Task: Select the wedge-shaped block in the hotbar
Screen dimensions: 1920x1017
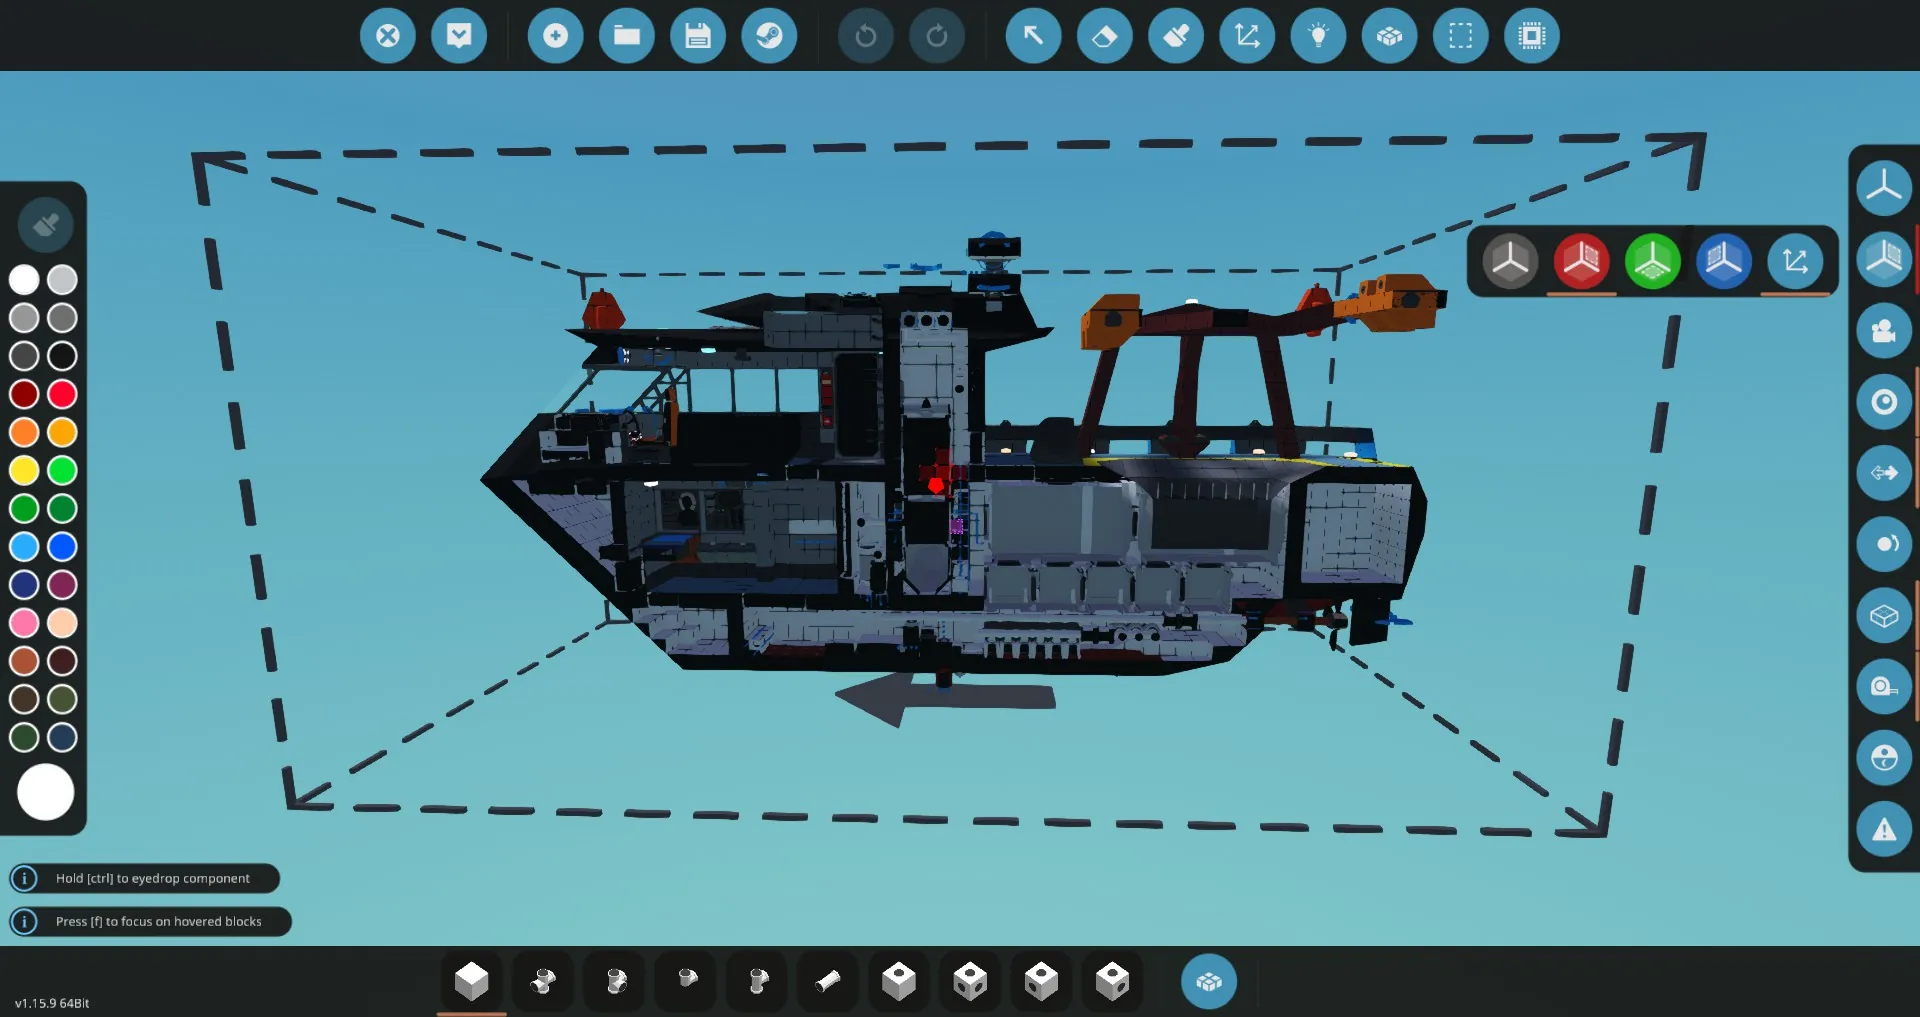Action: click(827, 982)
